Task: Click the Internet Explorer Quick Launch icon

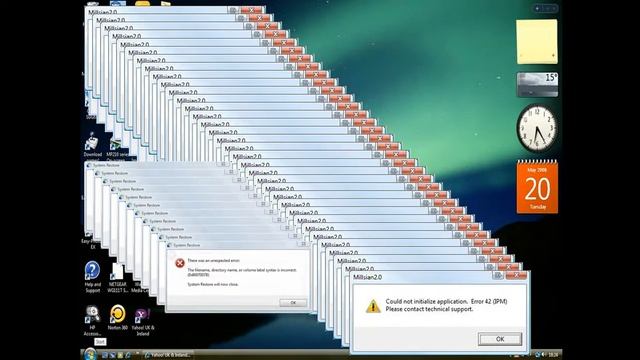Action: (128, 355)
